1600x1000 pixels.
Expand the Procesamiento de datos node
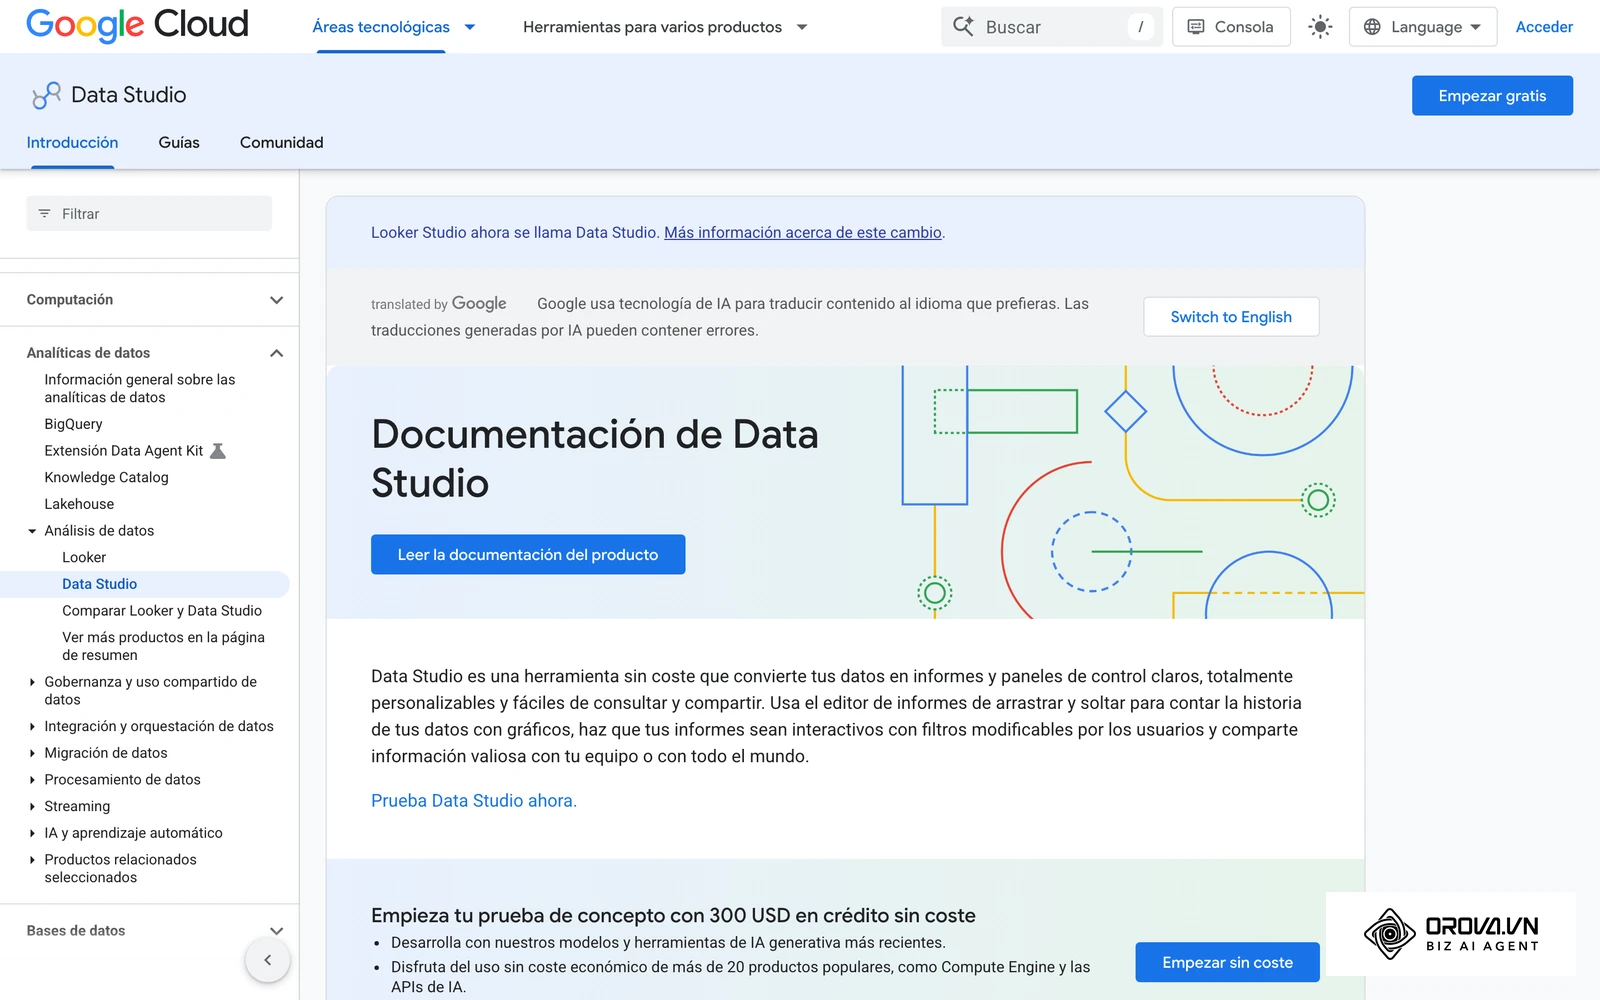click(32, 780)
